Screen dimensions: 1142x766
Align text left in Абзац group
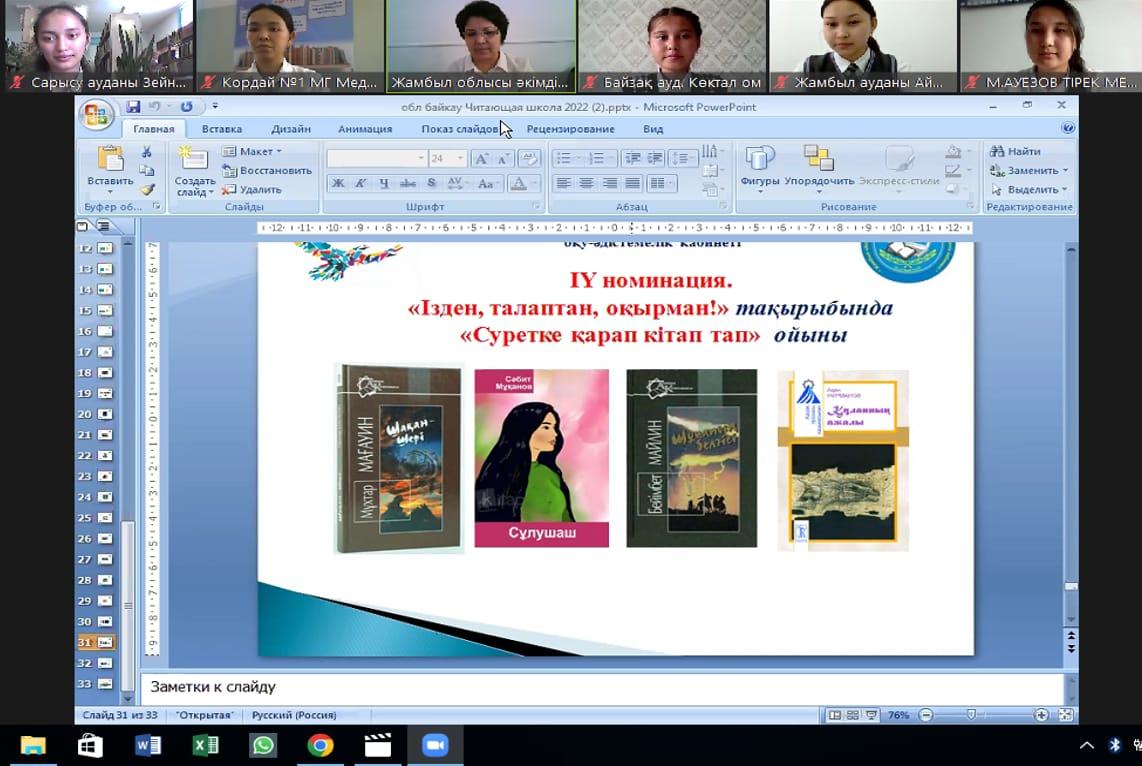pos(563,183)
